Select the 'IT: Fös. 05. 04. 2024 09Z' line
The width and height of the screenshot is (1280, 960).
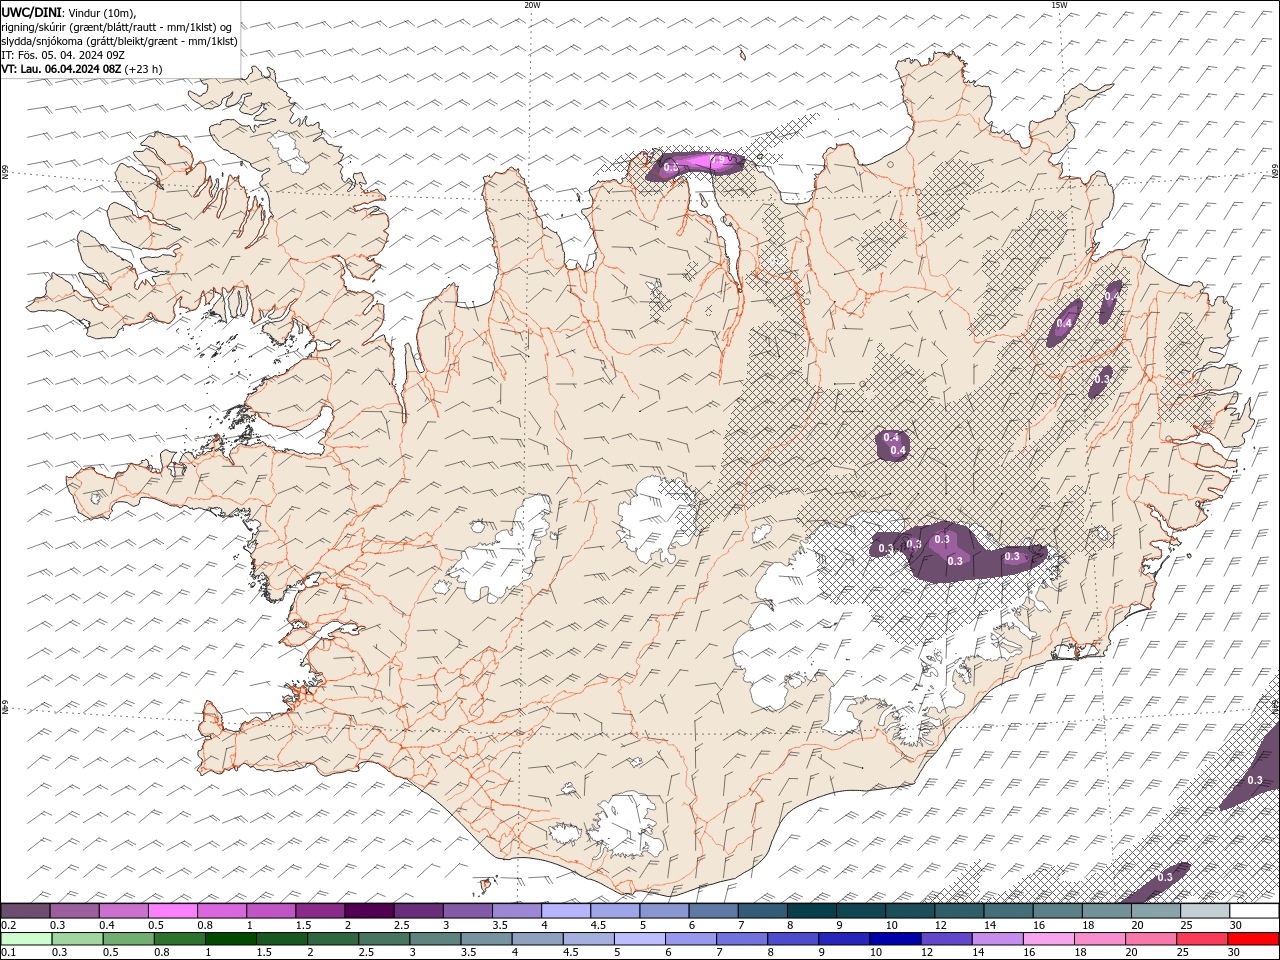pyautogui.click(x=64, y=55)
